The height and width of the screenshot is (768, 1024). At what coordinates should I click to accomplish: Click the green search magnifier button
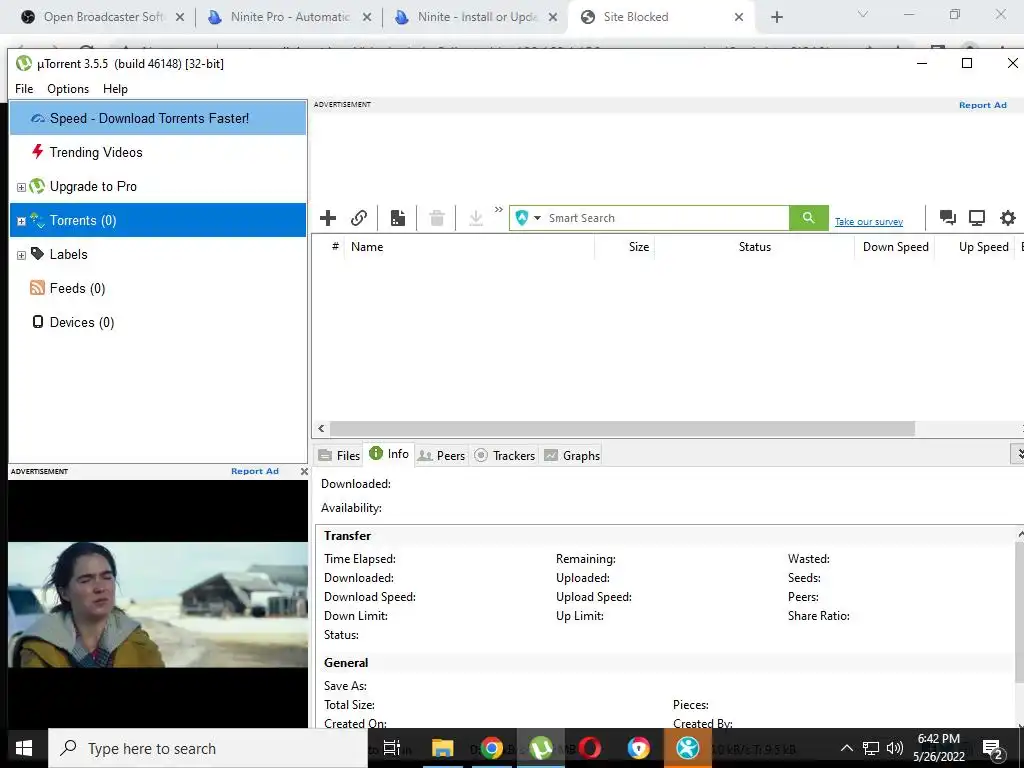(808, 217)
